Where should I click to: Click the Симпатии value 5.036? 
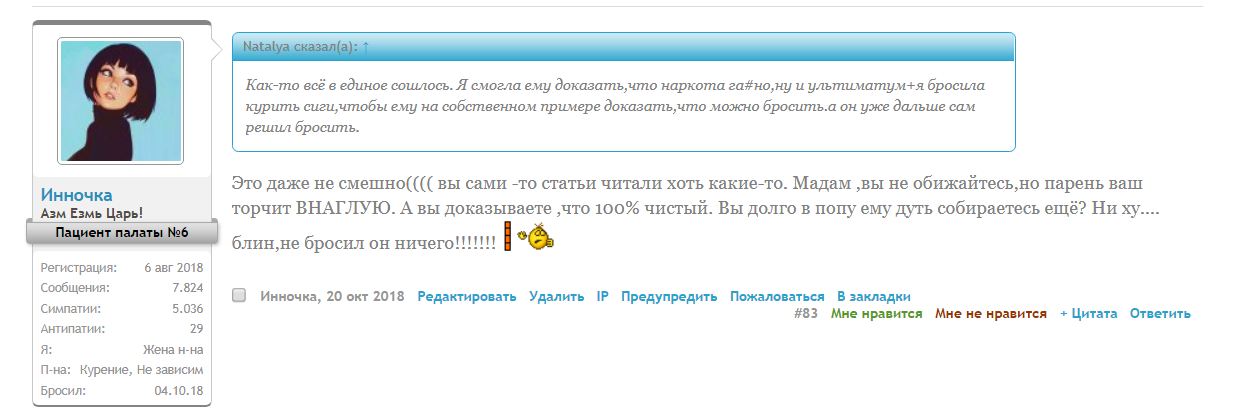[187, 308]
